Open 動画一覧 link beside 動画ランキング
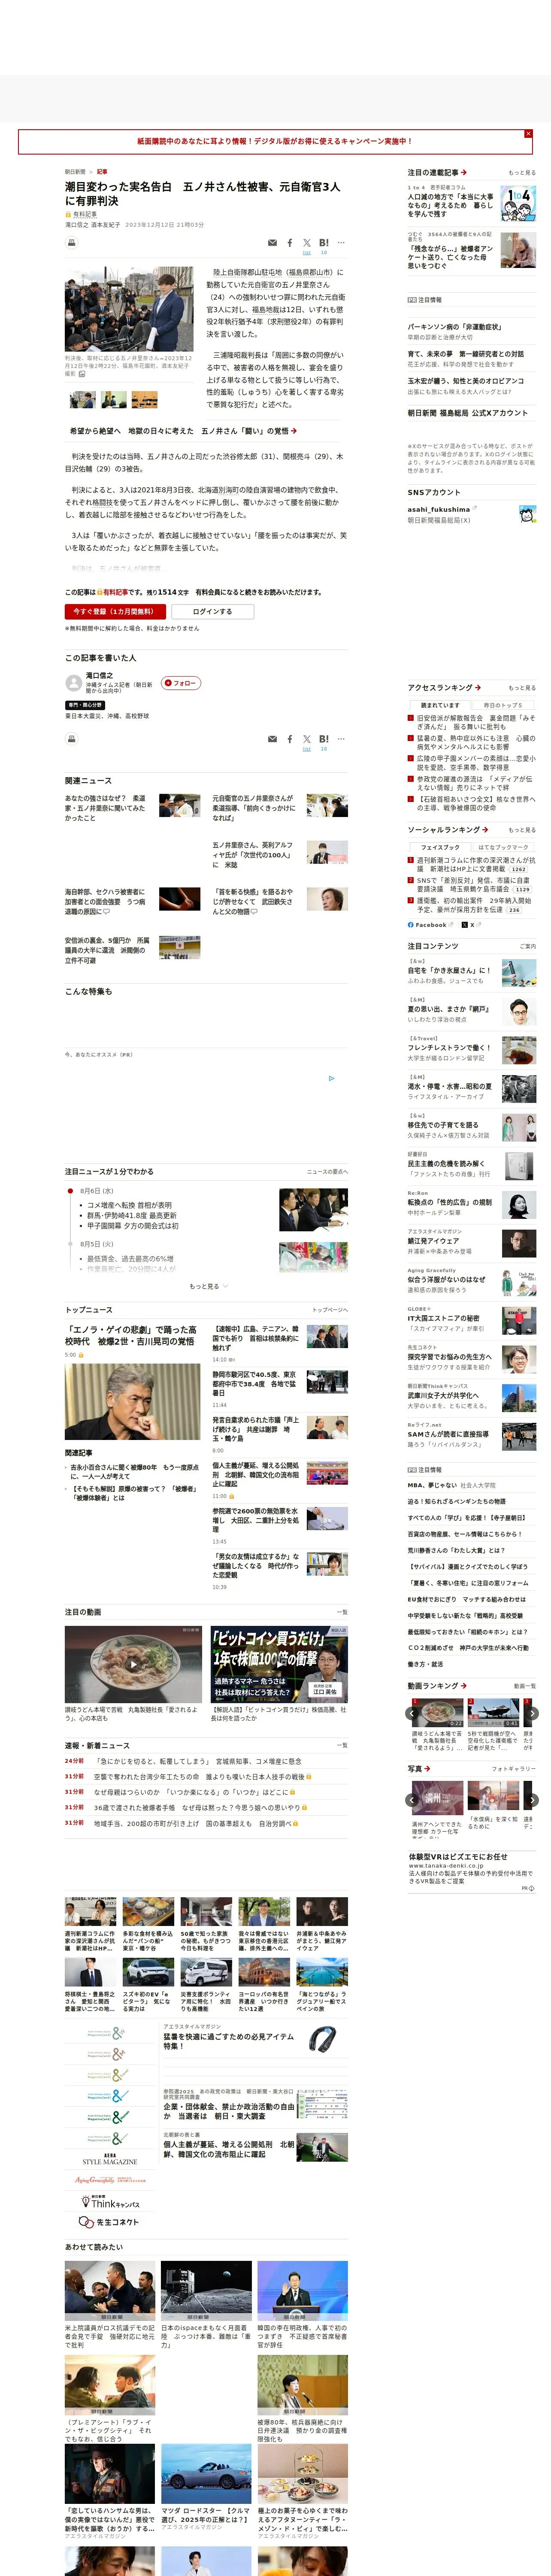 click(x=525, y=1686)
